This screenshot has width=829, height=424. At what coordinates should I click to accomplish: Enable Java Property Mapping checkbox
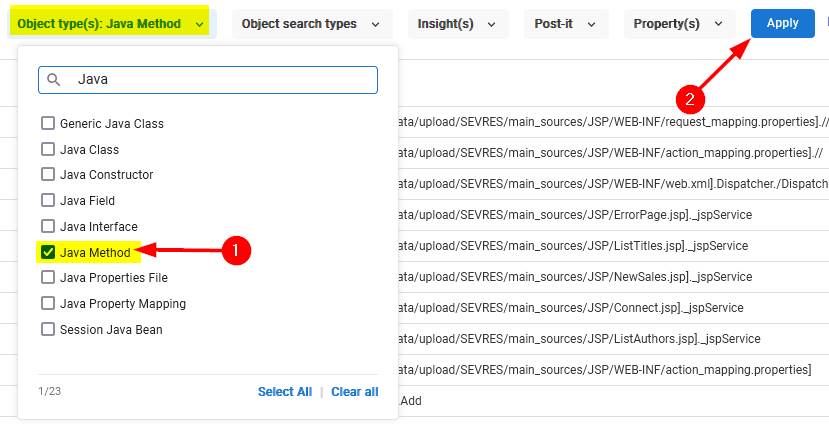pos(48,304)
